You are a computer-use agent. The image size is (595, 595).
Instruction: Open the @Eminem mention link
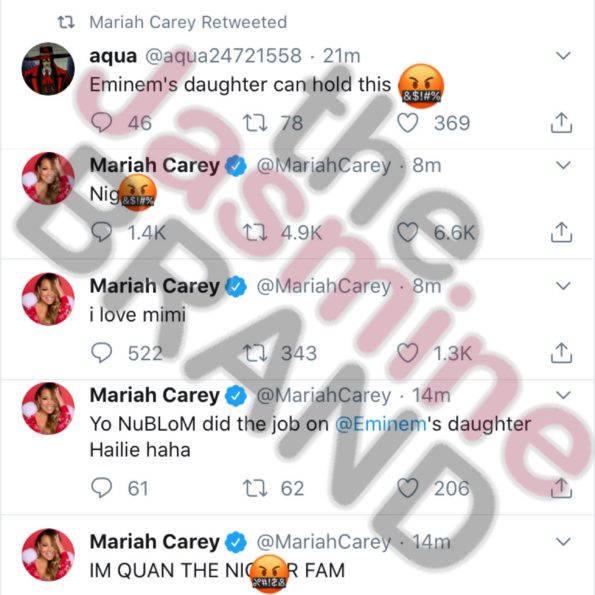381,424
